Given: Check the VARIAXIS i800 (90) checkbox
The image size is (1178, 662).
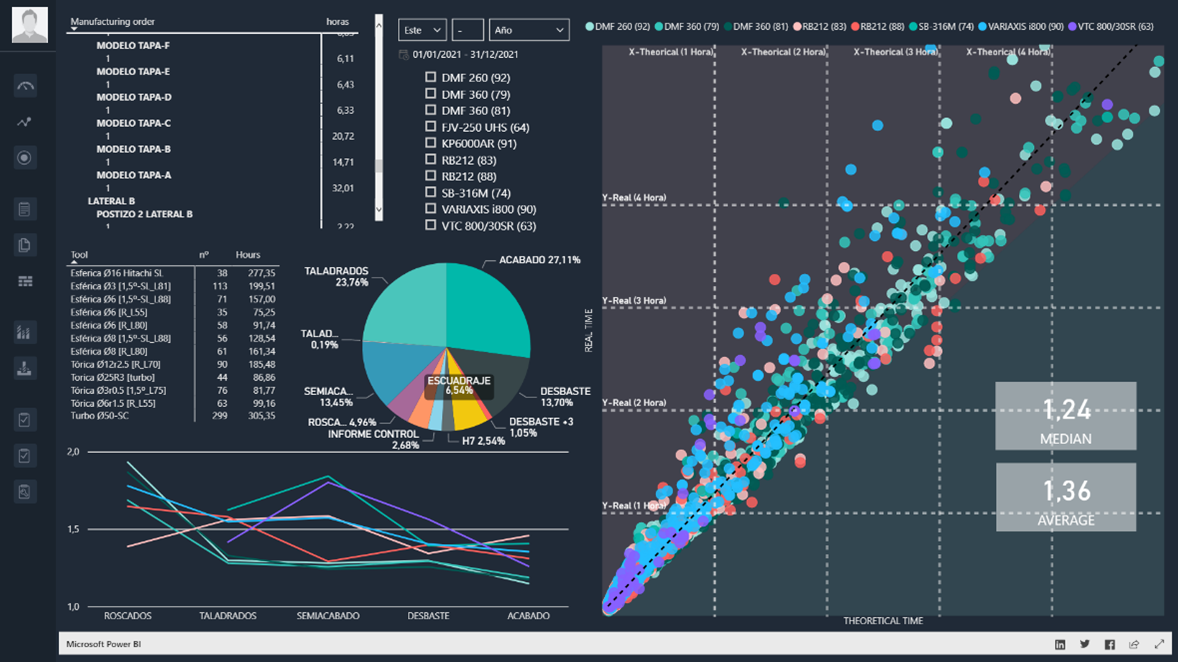Looking at the screenshot, I should (x=430, y=208).
